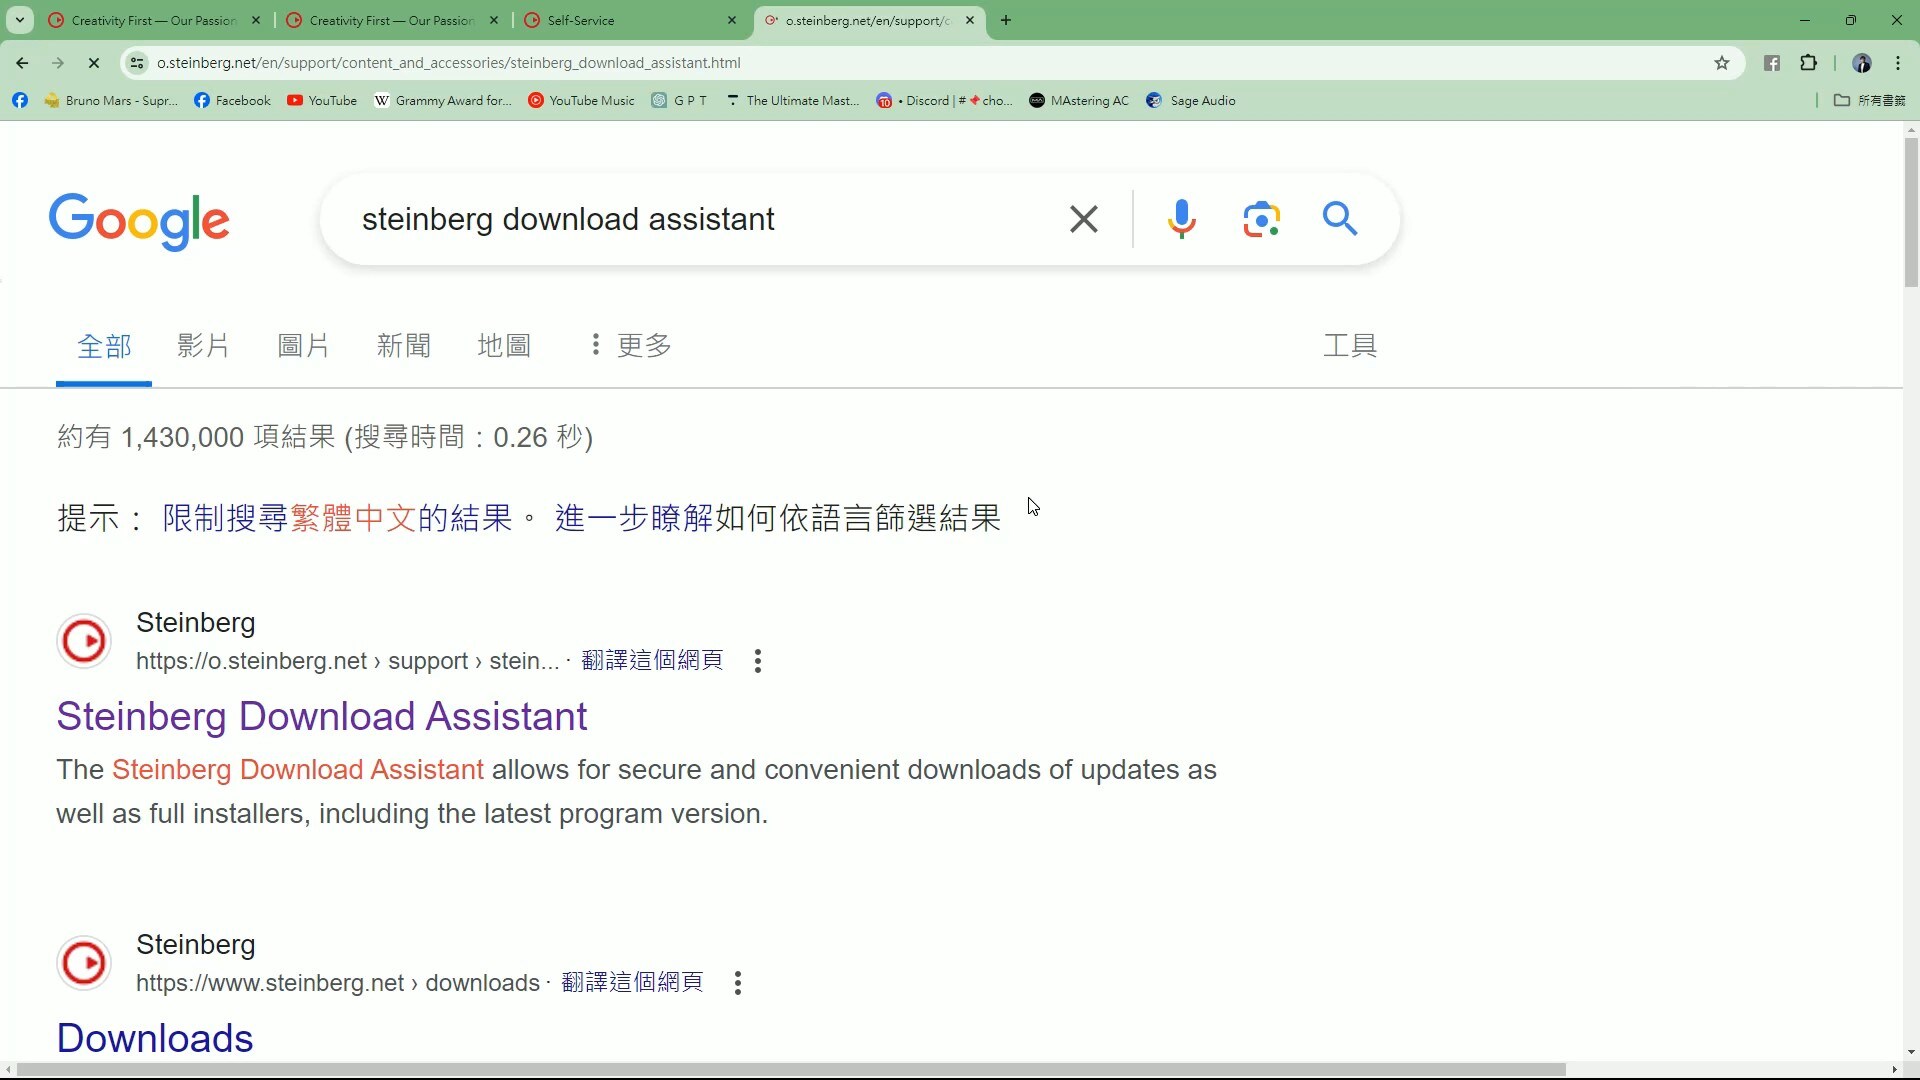Open site information icon in address bar
The height and width of the screenshot is (1080, 1920).
tap(137, 63)
